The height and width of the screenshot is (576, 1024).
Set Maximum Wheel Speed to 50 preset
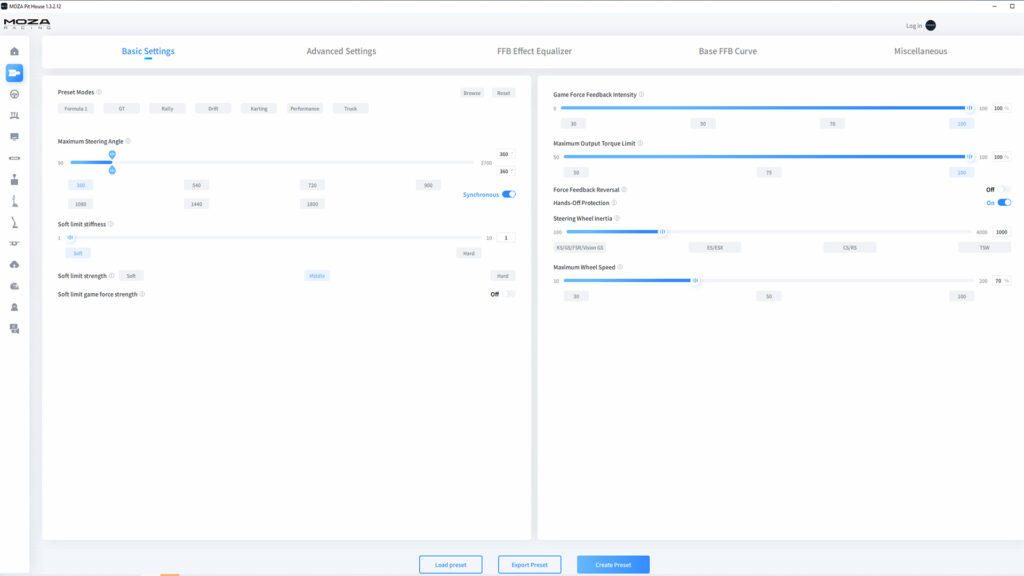(769, 296)
